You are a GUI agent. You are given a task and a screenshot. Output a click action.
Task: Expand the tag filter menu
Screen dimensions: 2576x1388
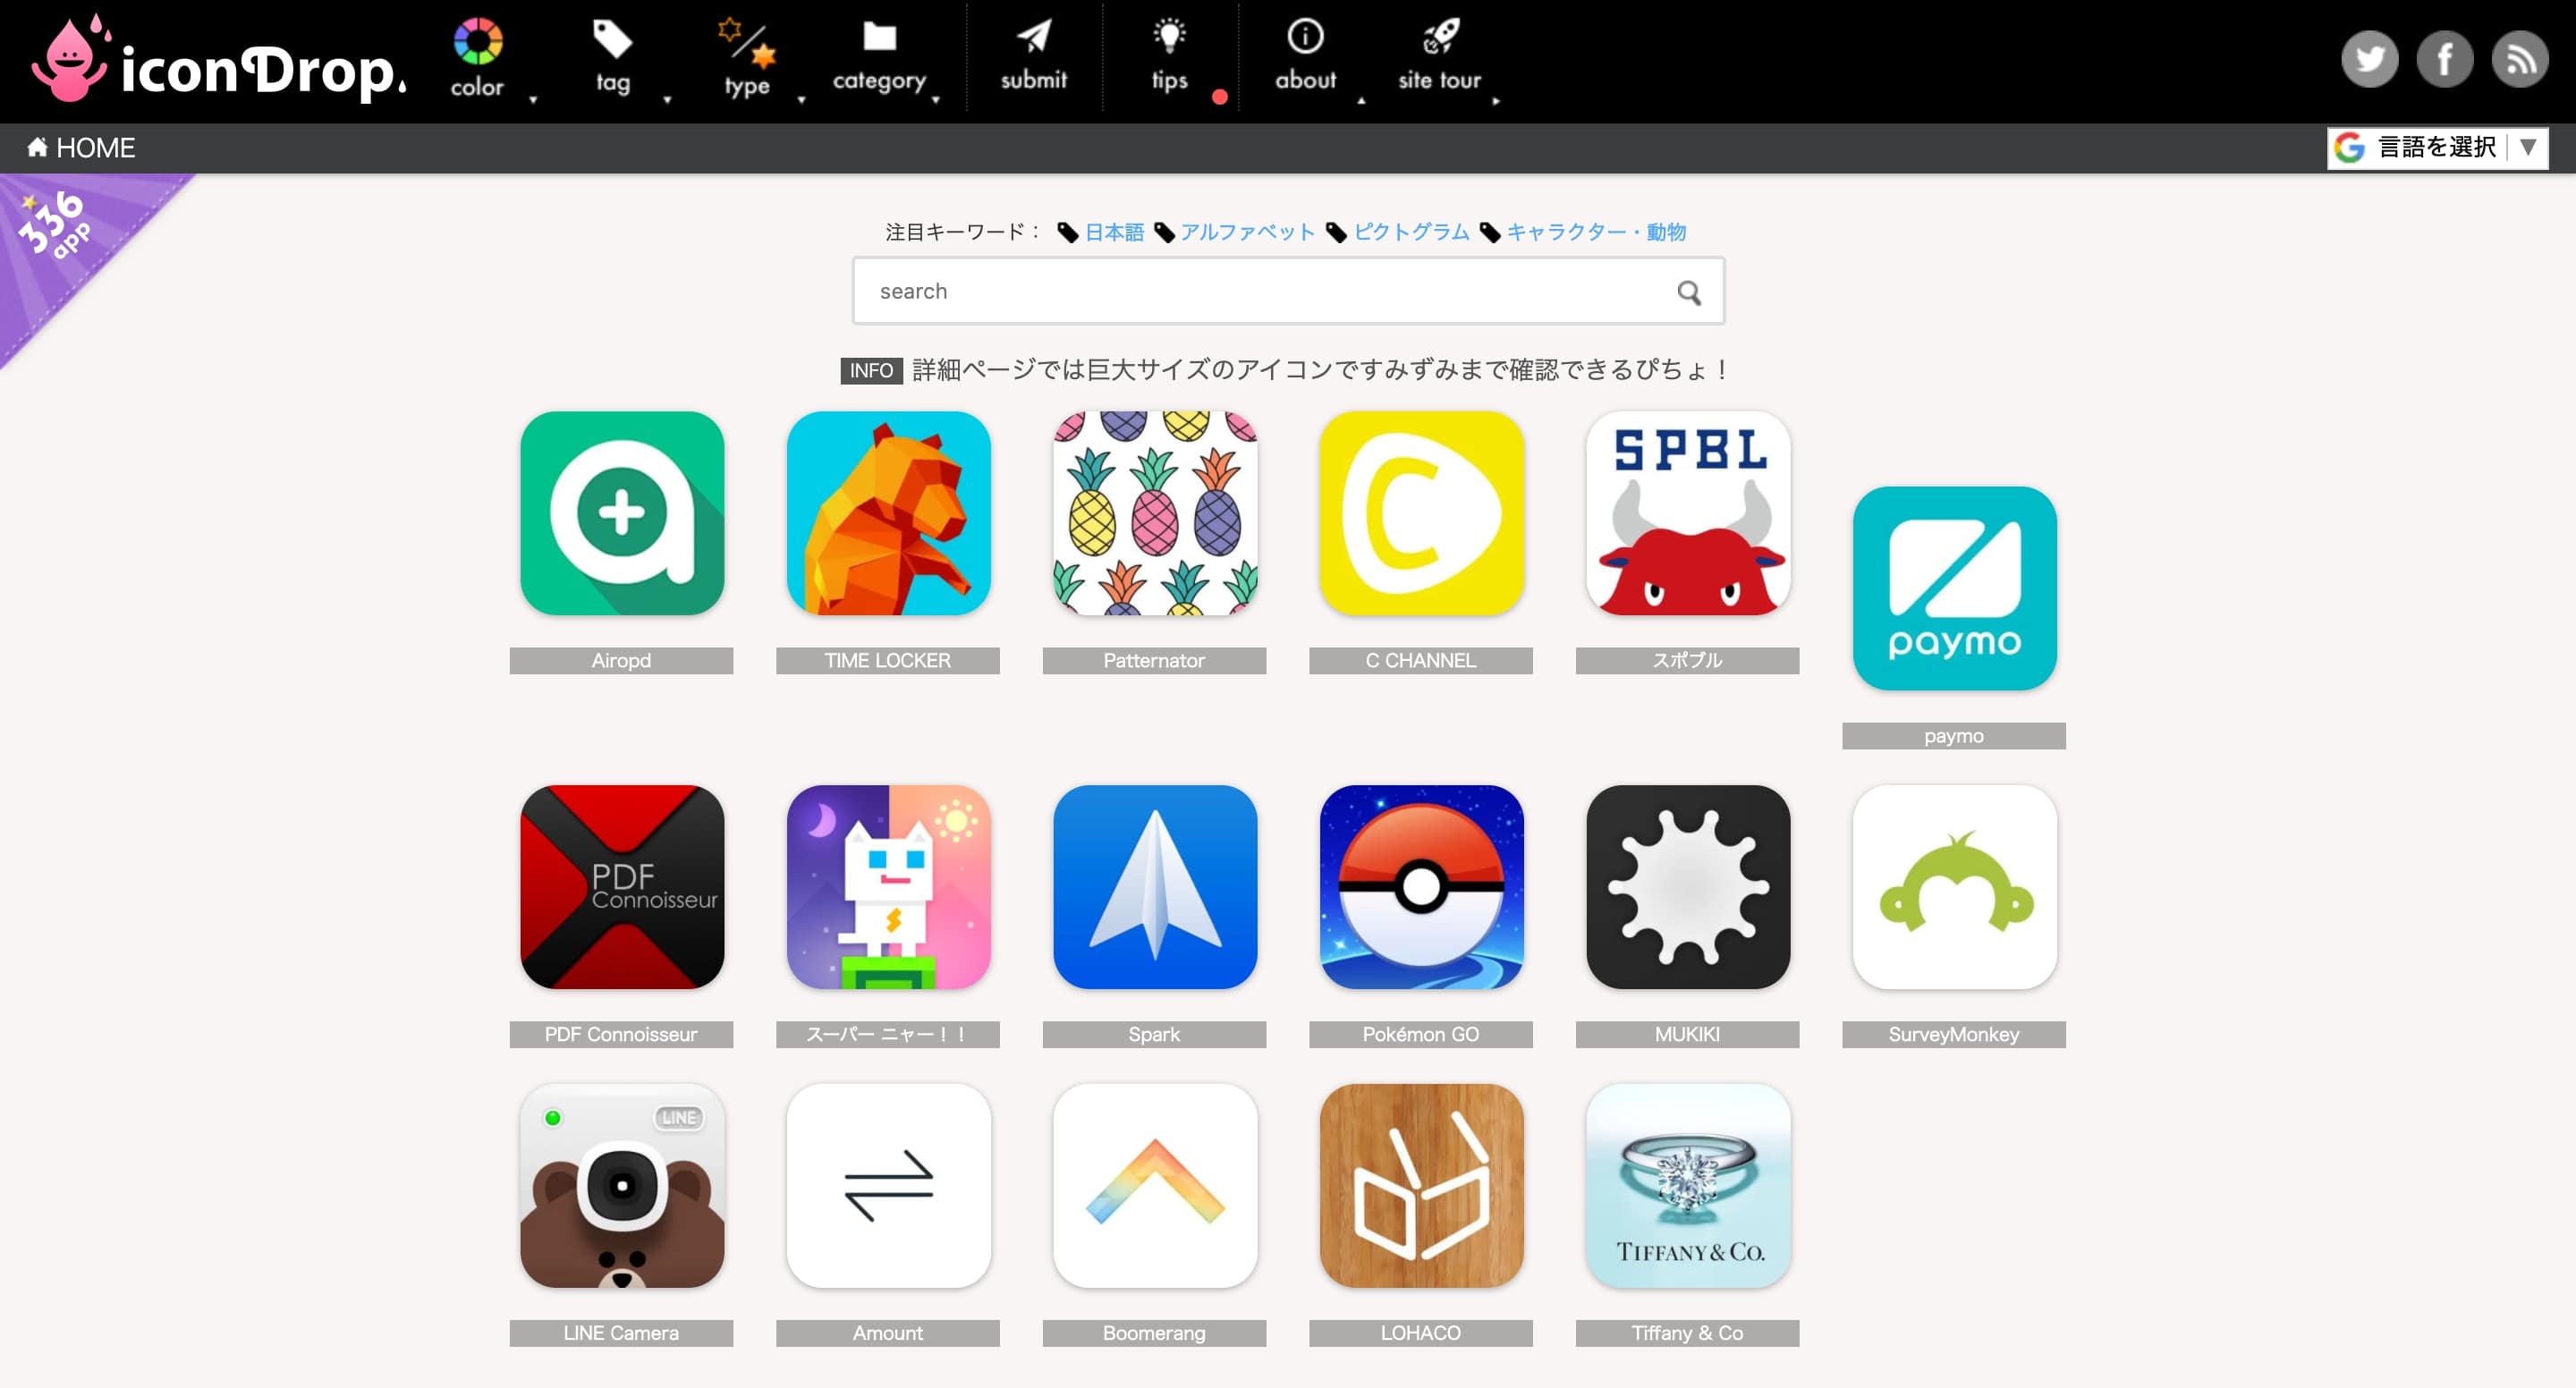pos(612,58)
